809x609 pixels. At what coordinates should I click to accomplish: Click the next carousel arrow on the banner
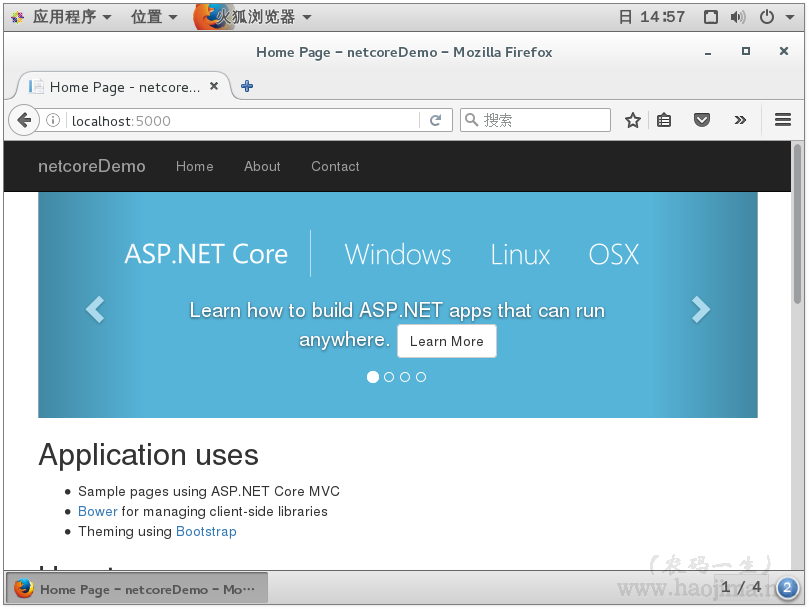(x=700, y=310)
